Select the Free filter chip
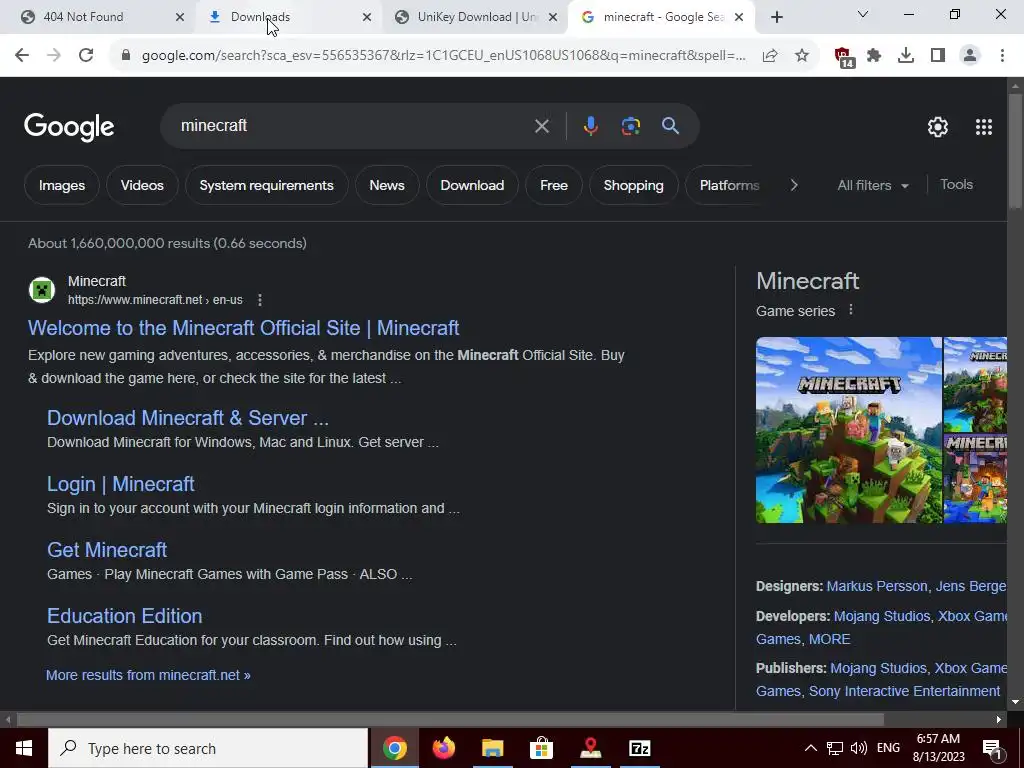Image resolution: width=1024 pixels, height=768 pixels. coord(554,185)
